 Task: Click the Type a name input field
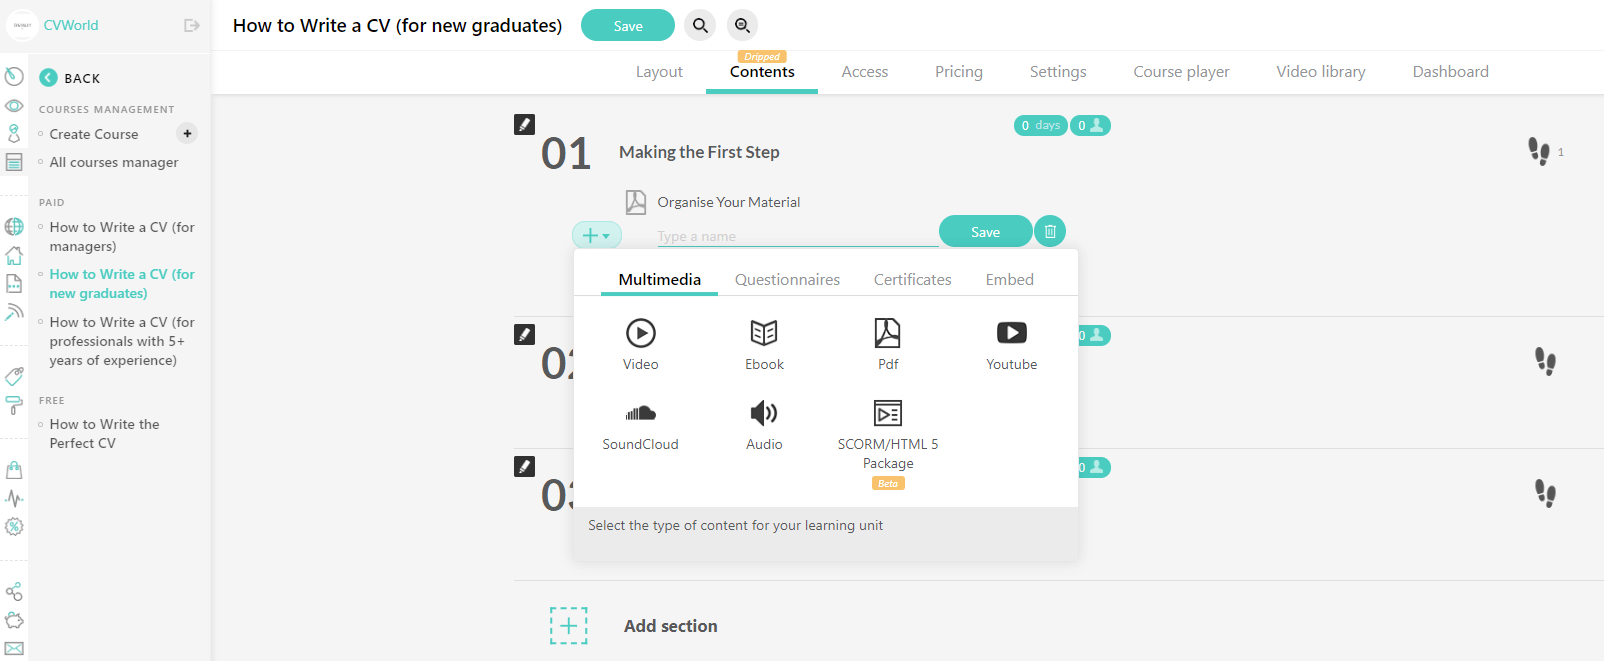tap(796, 236)
